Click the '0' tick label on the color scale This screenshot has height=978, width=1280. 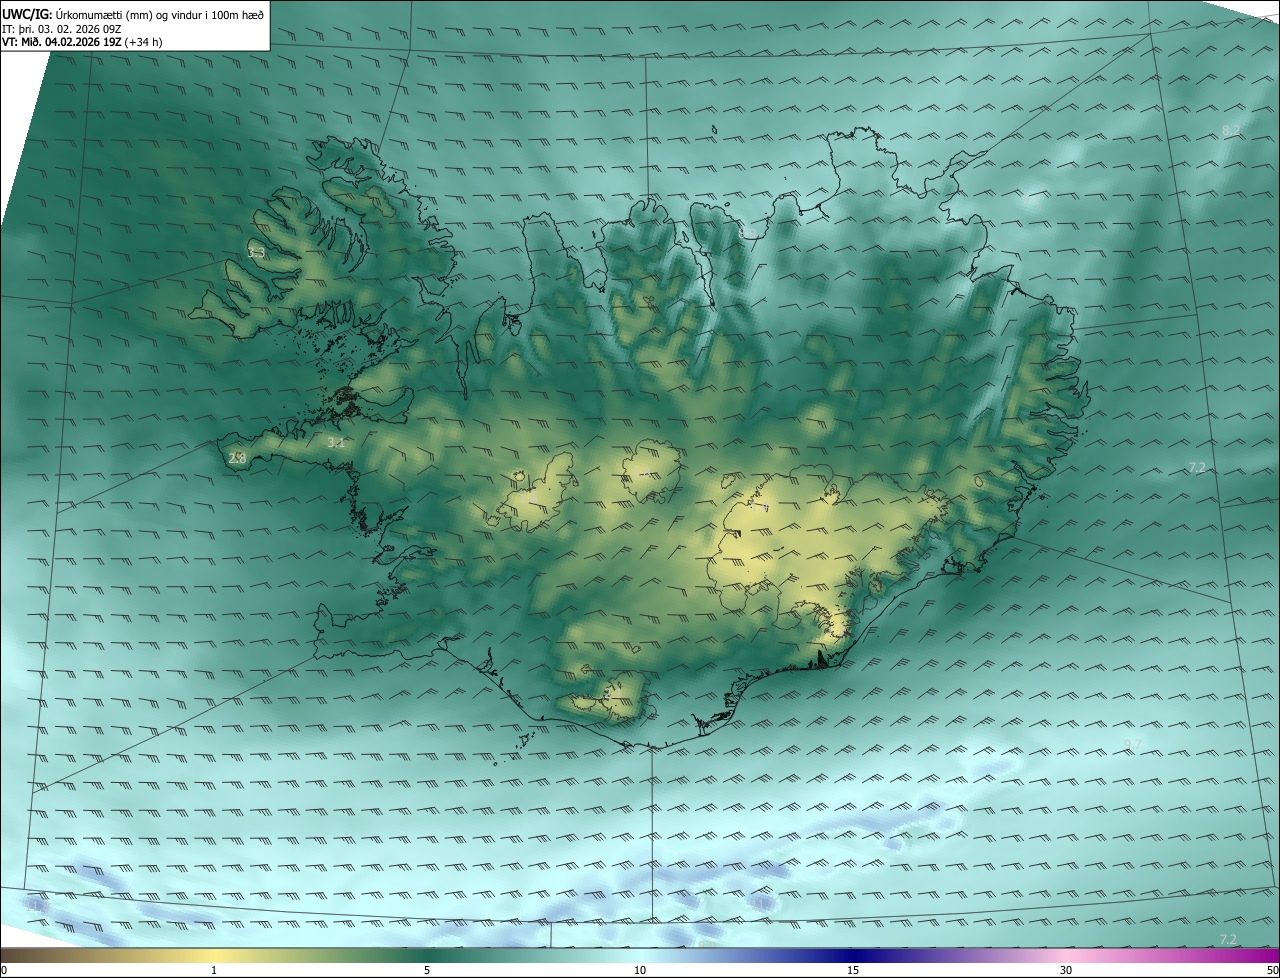4,970
